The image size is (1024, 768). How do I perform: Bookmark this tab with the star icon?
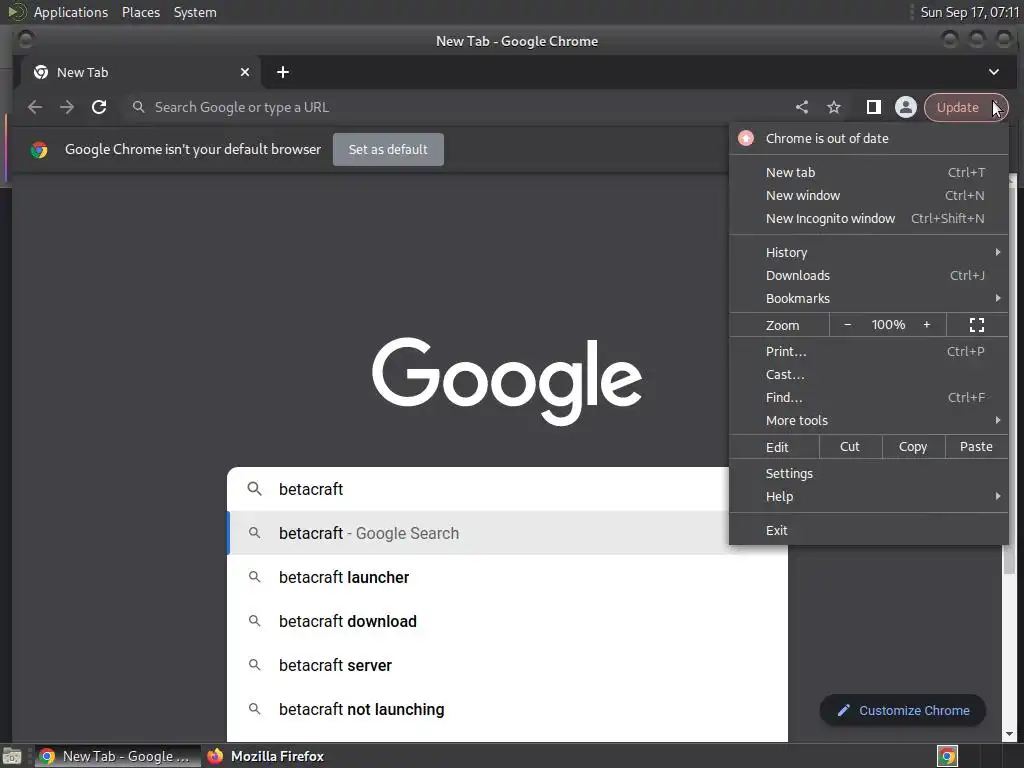tap(834, 107)
